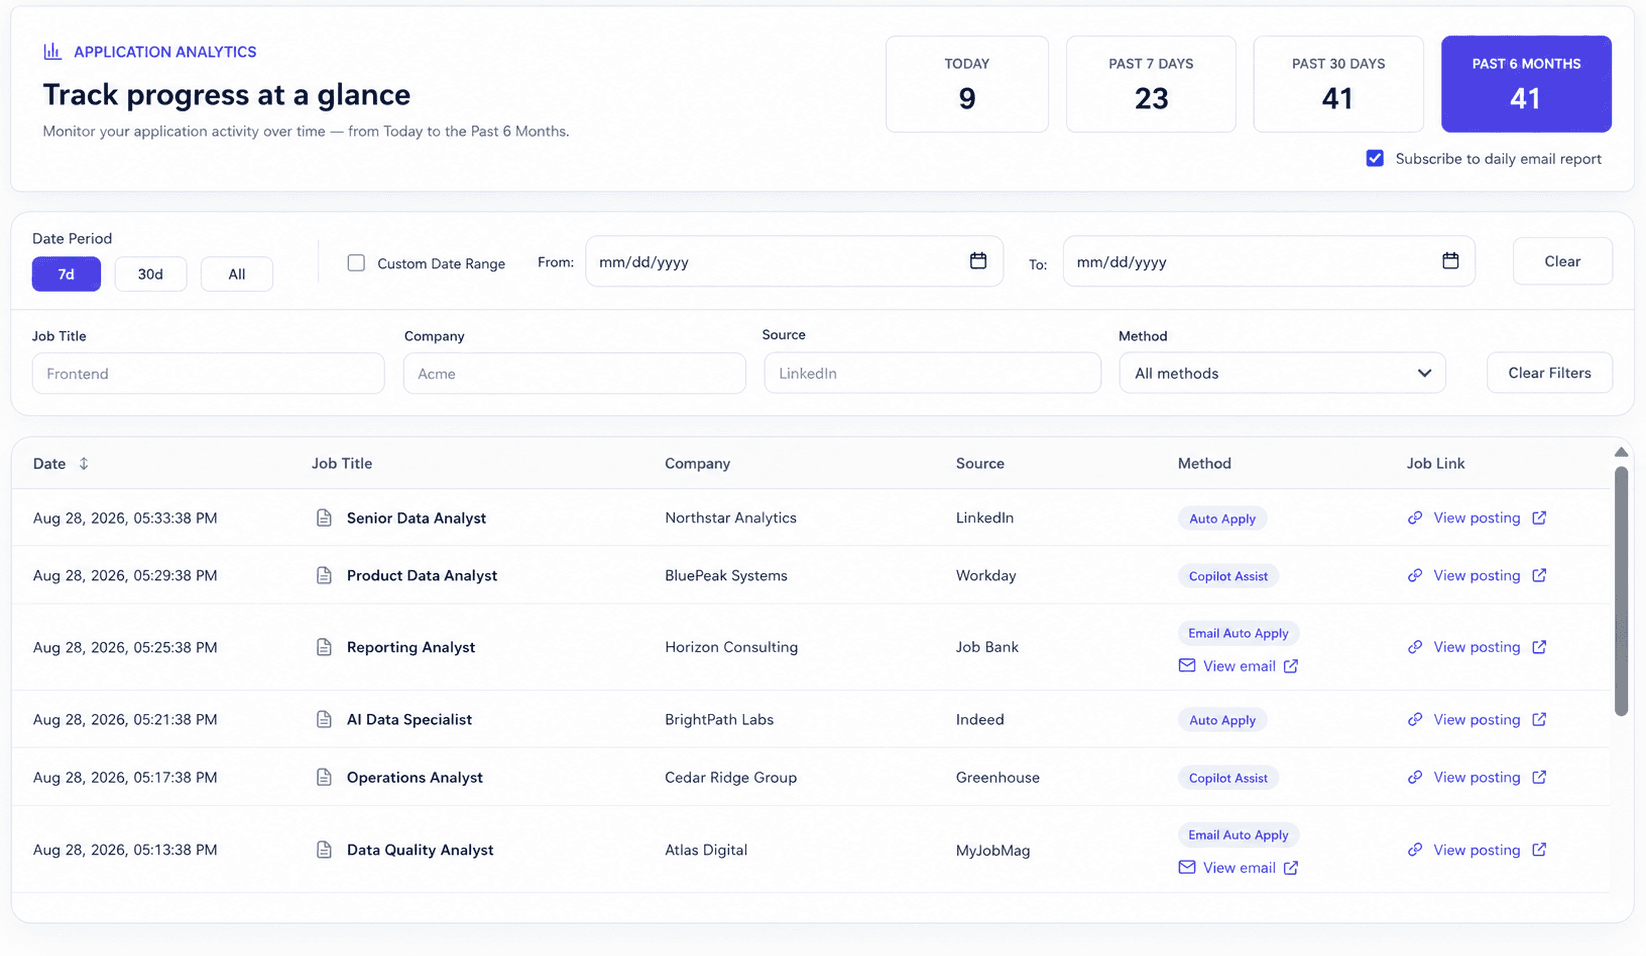
Task: Click the To date input field
Action: [x=1268, y=261]
